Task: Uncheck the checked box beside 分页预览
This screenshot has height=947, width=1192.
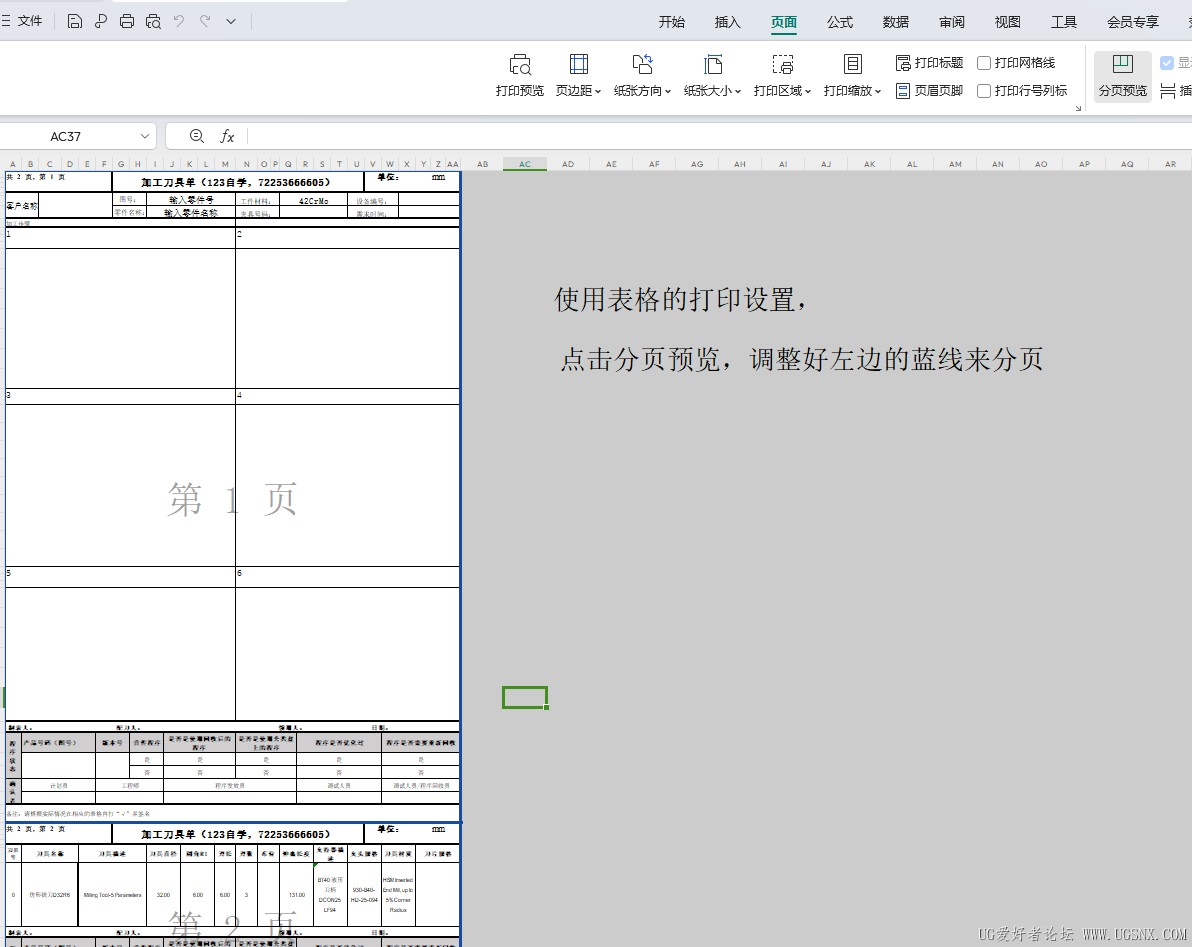Action: [1166, 63]
